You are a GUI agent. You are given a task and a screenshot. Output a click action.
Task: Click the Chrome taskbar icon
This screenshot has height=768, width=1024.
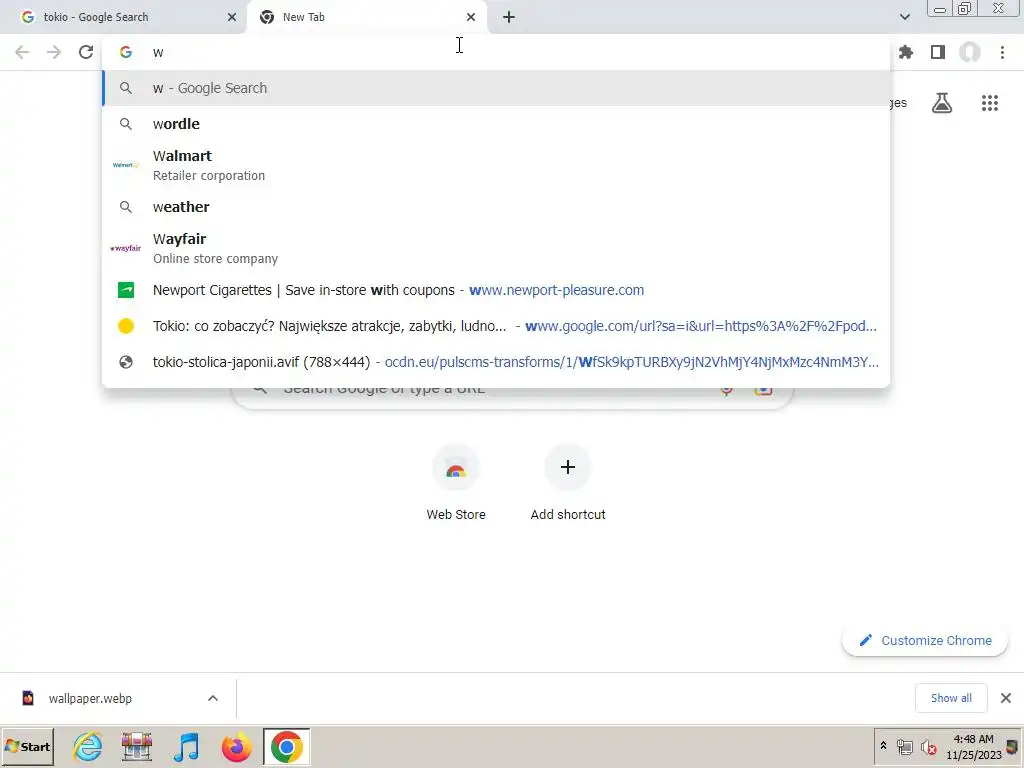[x=287, y=747]
